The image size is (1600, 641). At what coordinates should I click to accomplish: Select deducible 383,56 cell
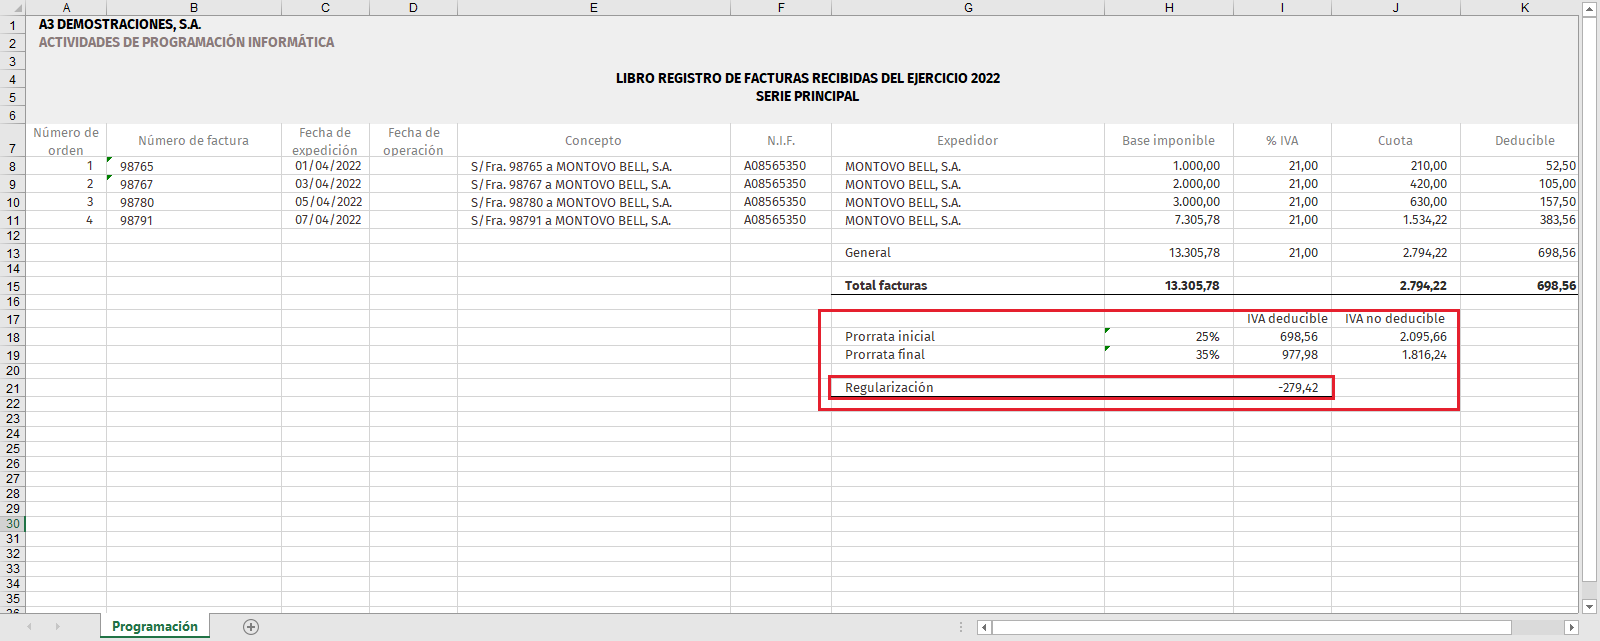tap(1520, 220)
